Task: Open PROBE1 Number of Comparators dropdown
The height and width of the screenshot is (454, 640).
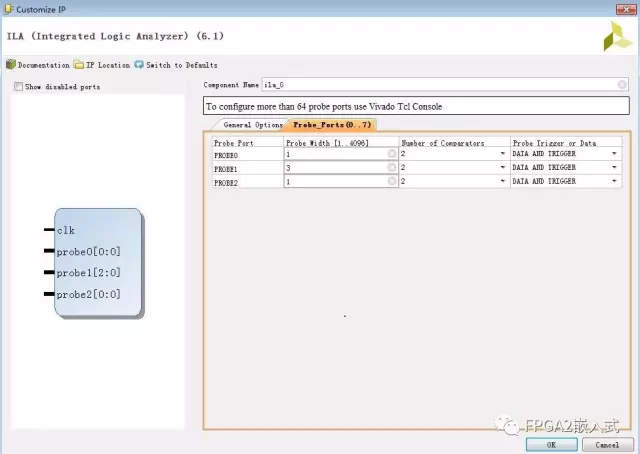Action: pos(503,167)
